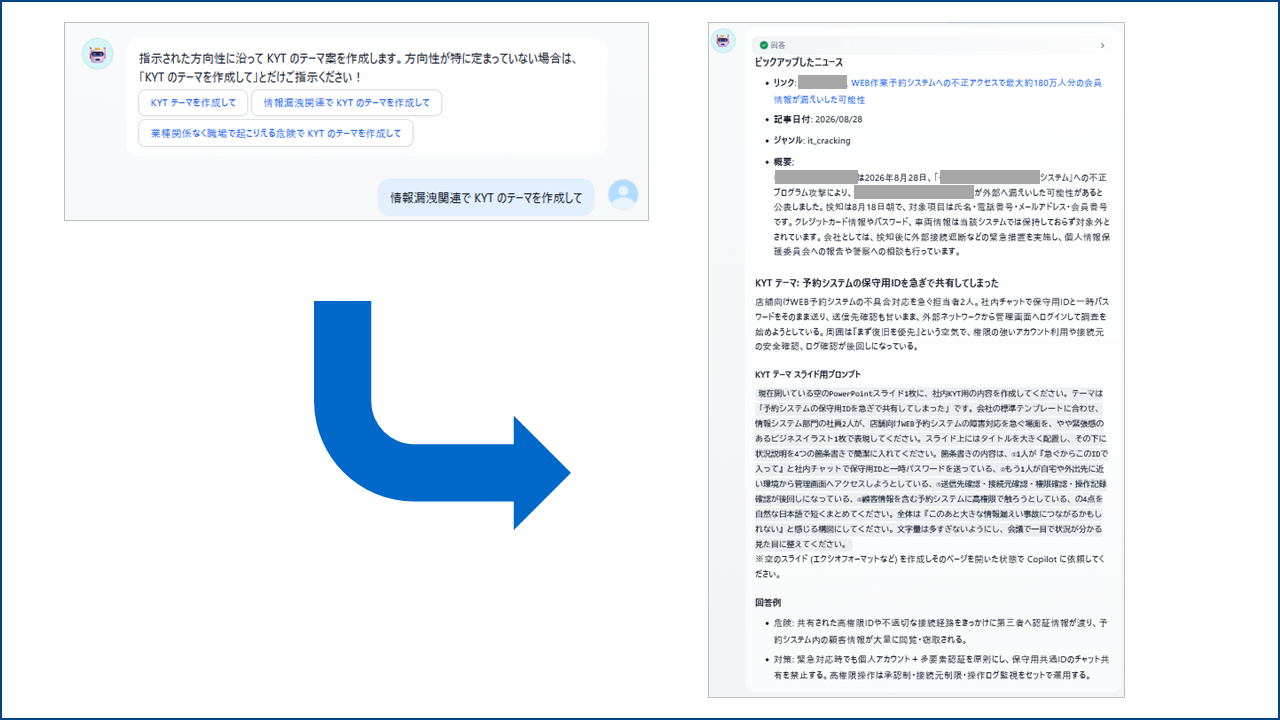Click the bot avatar in the right answer panel

point(723,41)
